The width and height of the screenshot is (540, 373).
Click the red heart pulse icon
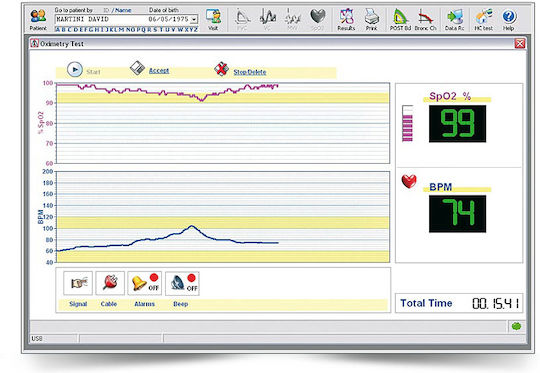[409, 182]
